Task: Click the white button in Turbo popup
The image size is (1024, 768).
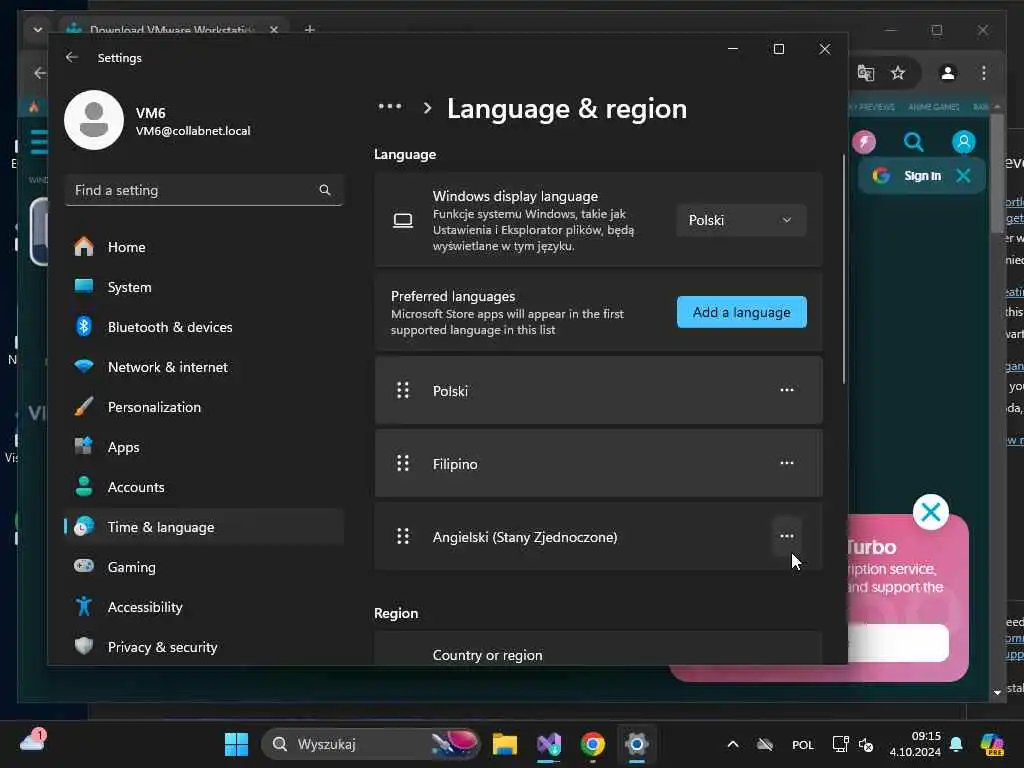Action: 898,643
